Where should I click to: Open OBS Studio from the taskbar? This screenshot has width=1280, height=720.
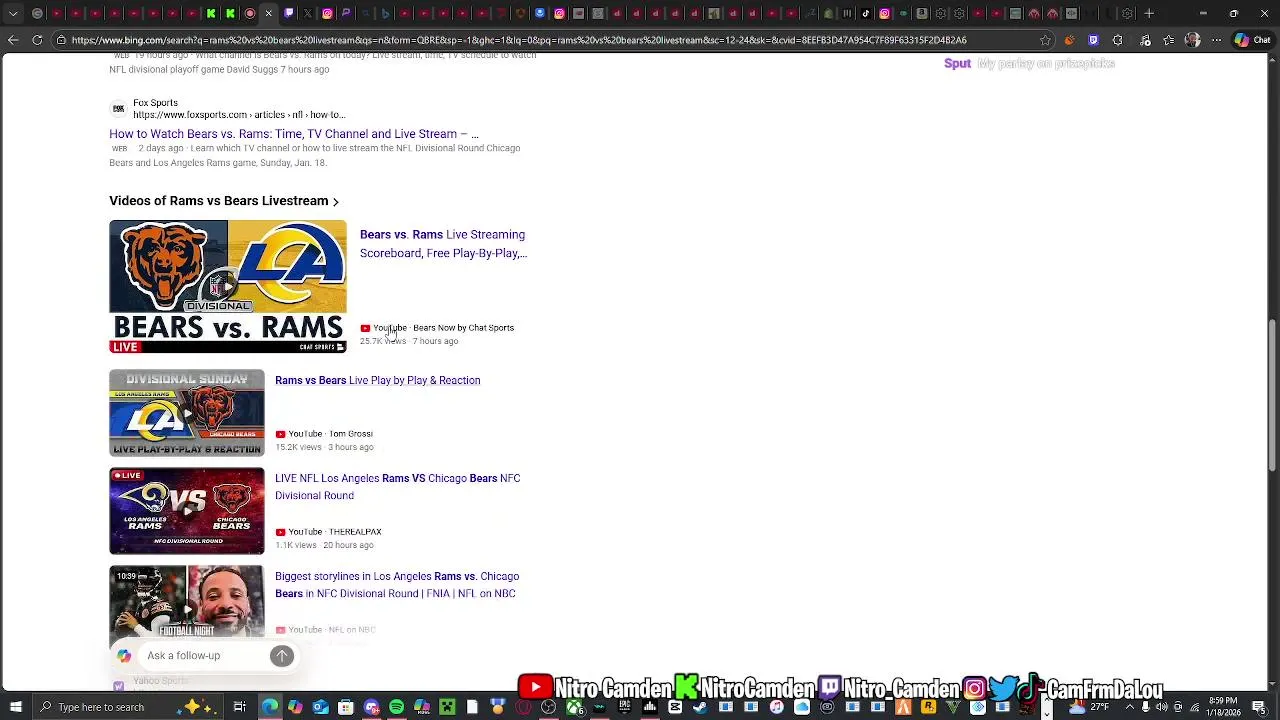click(548, 707)
